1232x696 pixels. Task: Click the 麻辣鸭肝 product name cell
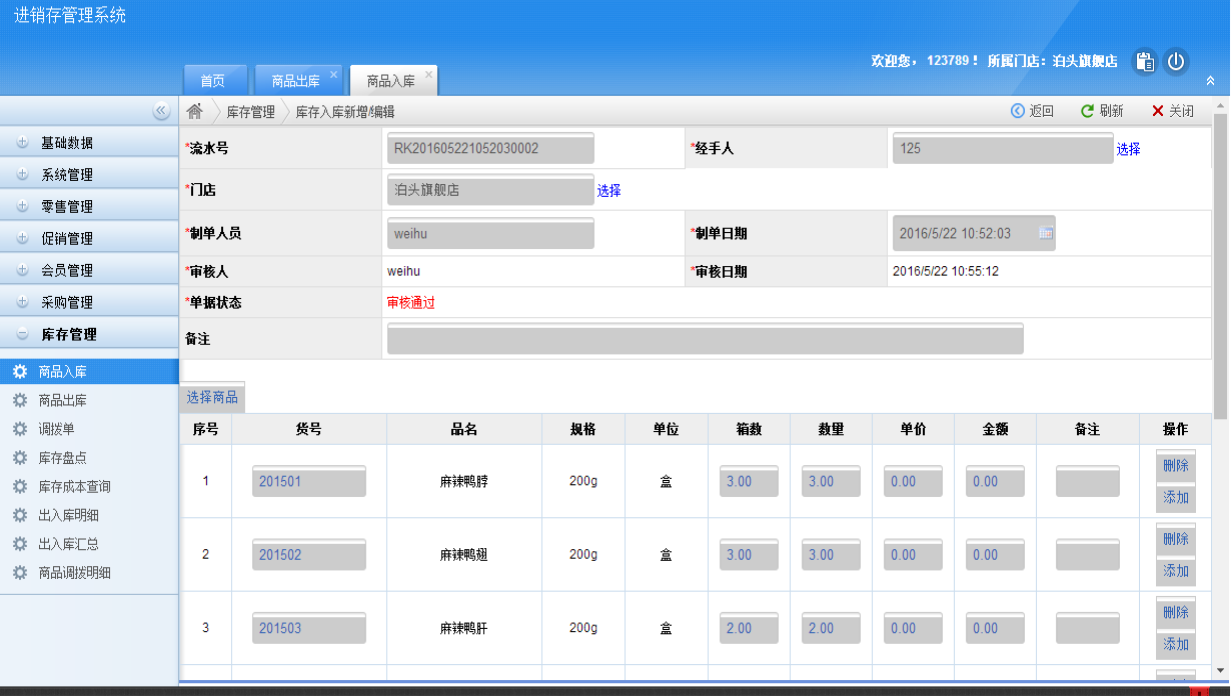point(464,628)
